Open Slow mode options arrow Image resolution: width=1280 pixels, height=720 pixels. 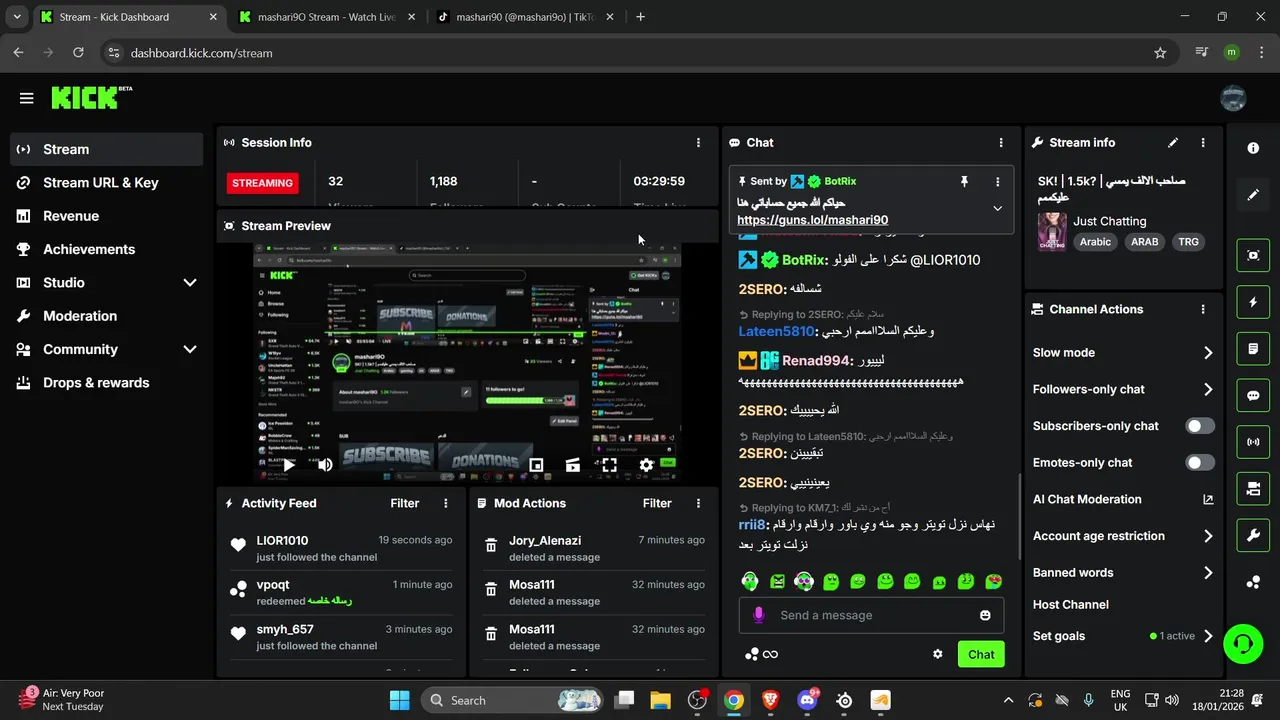coord(1208,353)
